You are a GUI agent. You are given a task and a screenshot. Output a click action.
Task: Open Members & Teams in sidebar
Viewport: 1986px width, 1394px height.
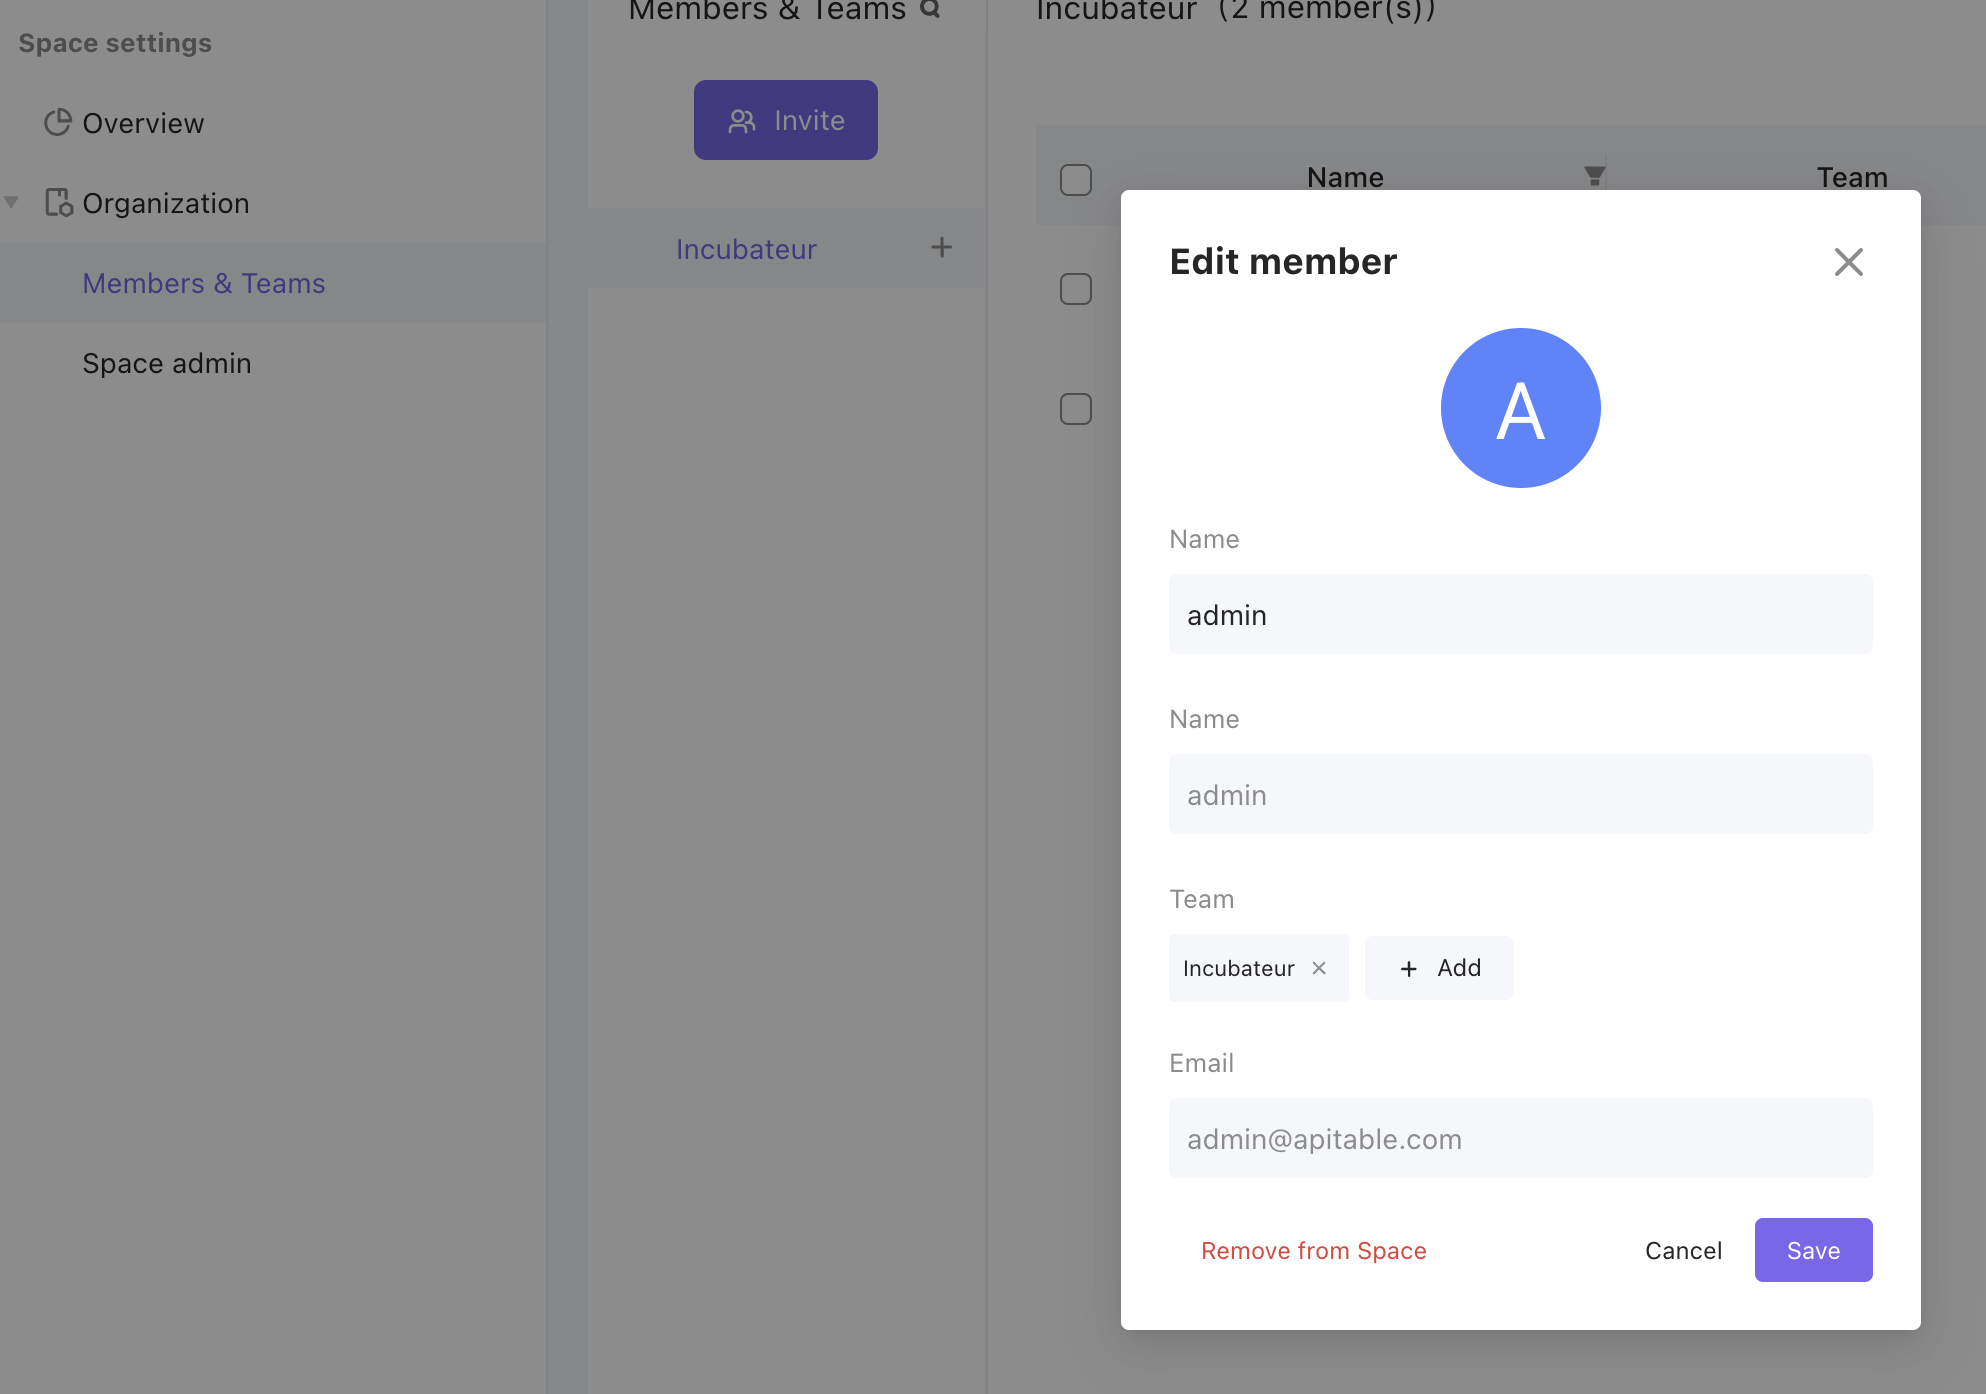(x=204, y=283)
